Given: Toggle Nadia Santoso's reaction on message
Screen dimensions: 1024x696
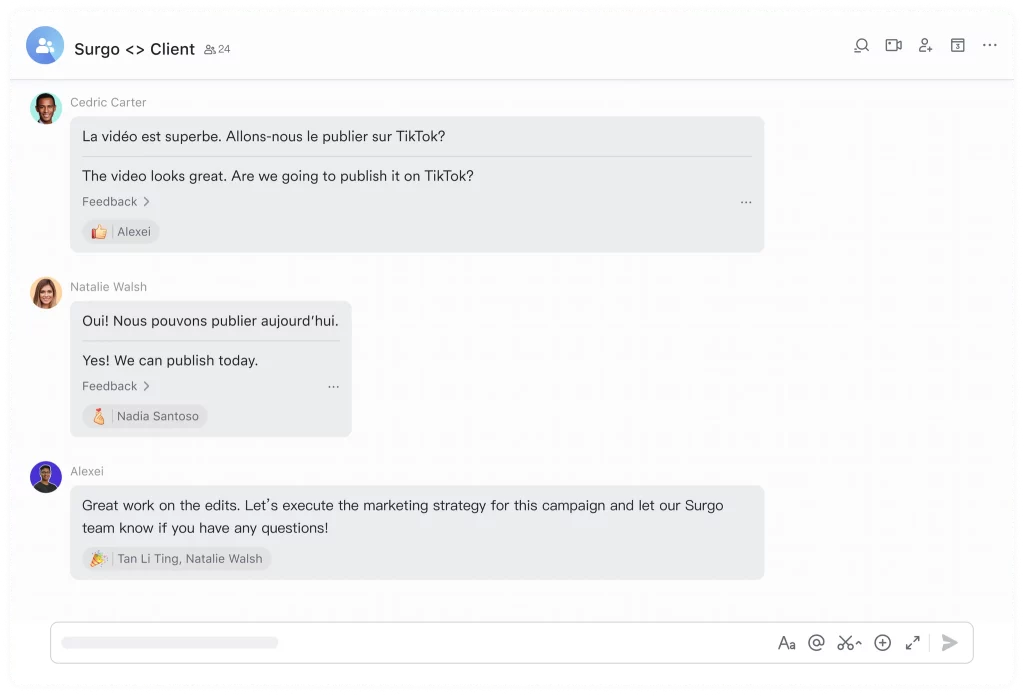Looking at the screenshot, I should tap(145, 417).
